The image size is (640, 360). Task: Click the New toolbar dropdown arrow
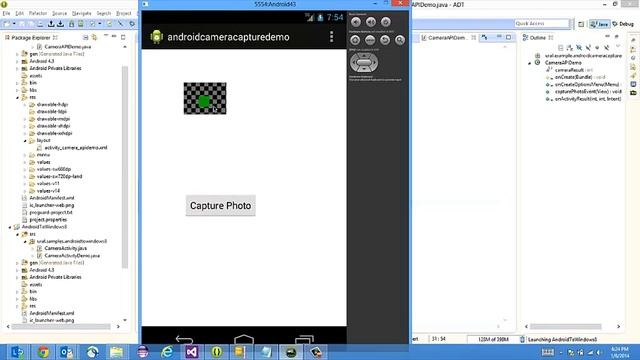pyautogui.click(x=14, y=24)
